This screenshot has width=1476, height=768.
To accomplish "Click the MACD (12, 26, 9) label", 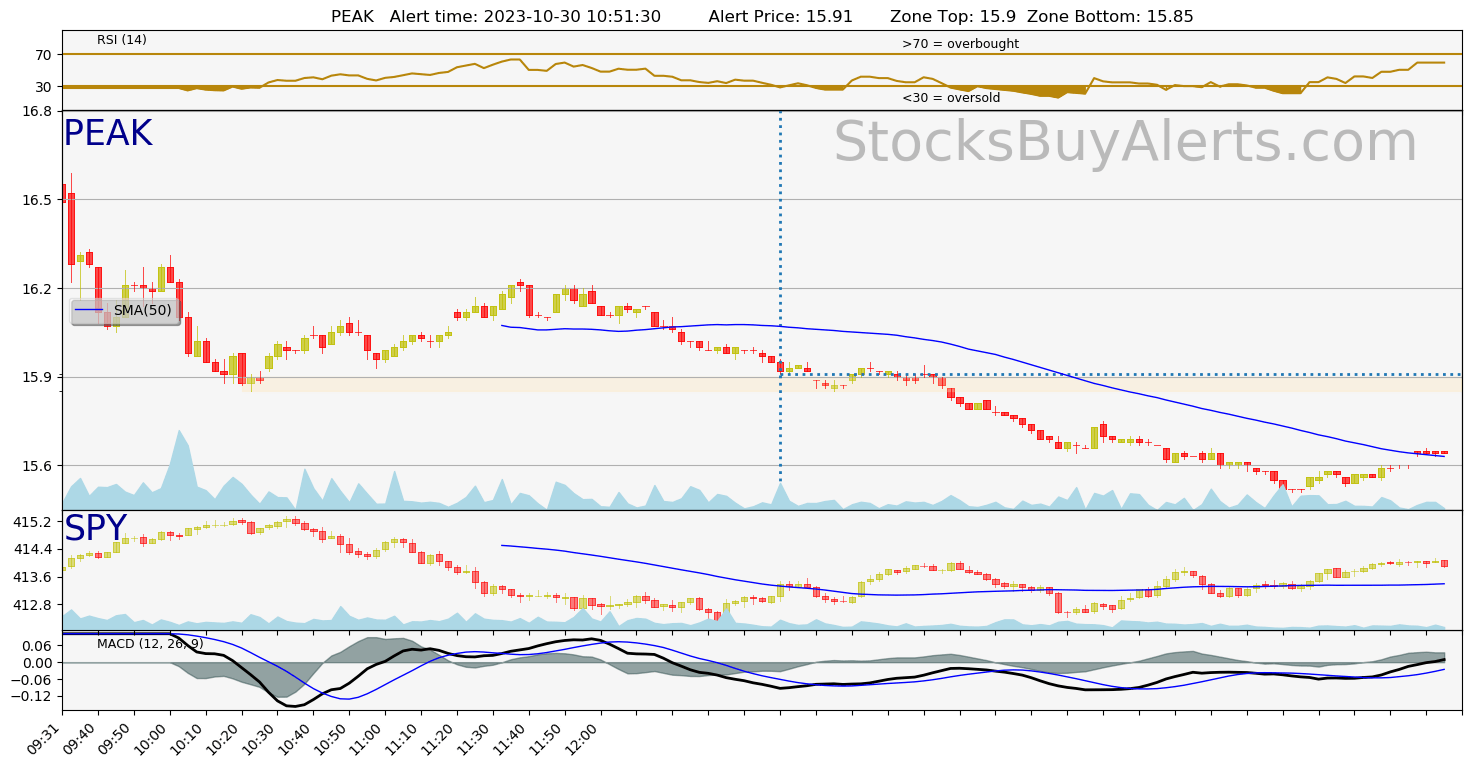I will click(x=150, y=643).
